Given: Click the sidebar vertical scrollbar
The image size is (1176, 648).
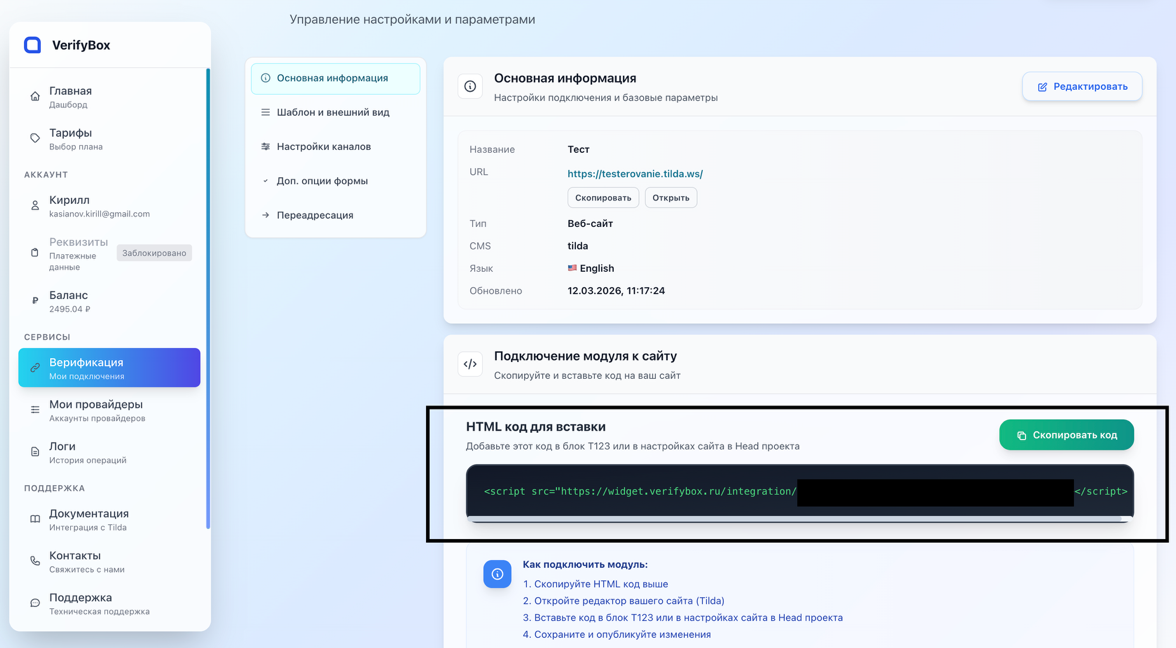Looking at the screenshot, I should pos(208,298).
